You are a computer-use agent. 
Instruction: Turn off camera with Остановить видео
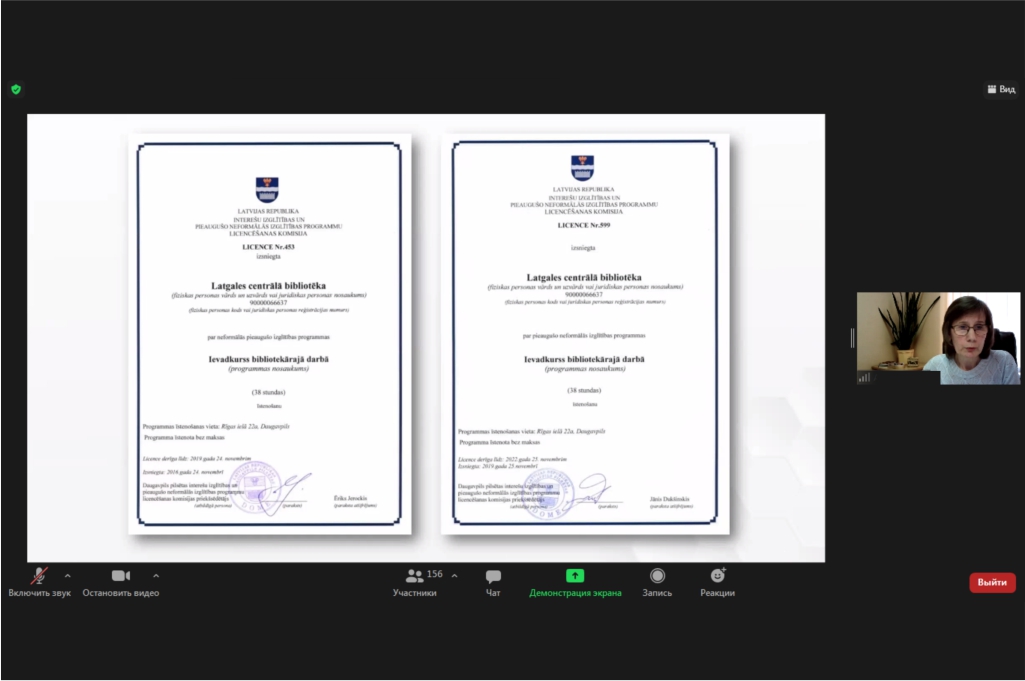point(121,582)
